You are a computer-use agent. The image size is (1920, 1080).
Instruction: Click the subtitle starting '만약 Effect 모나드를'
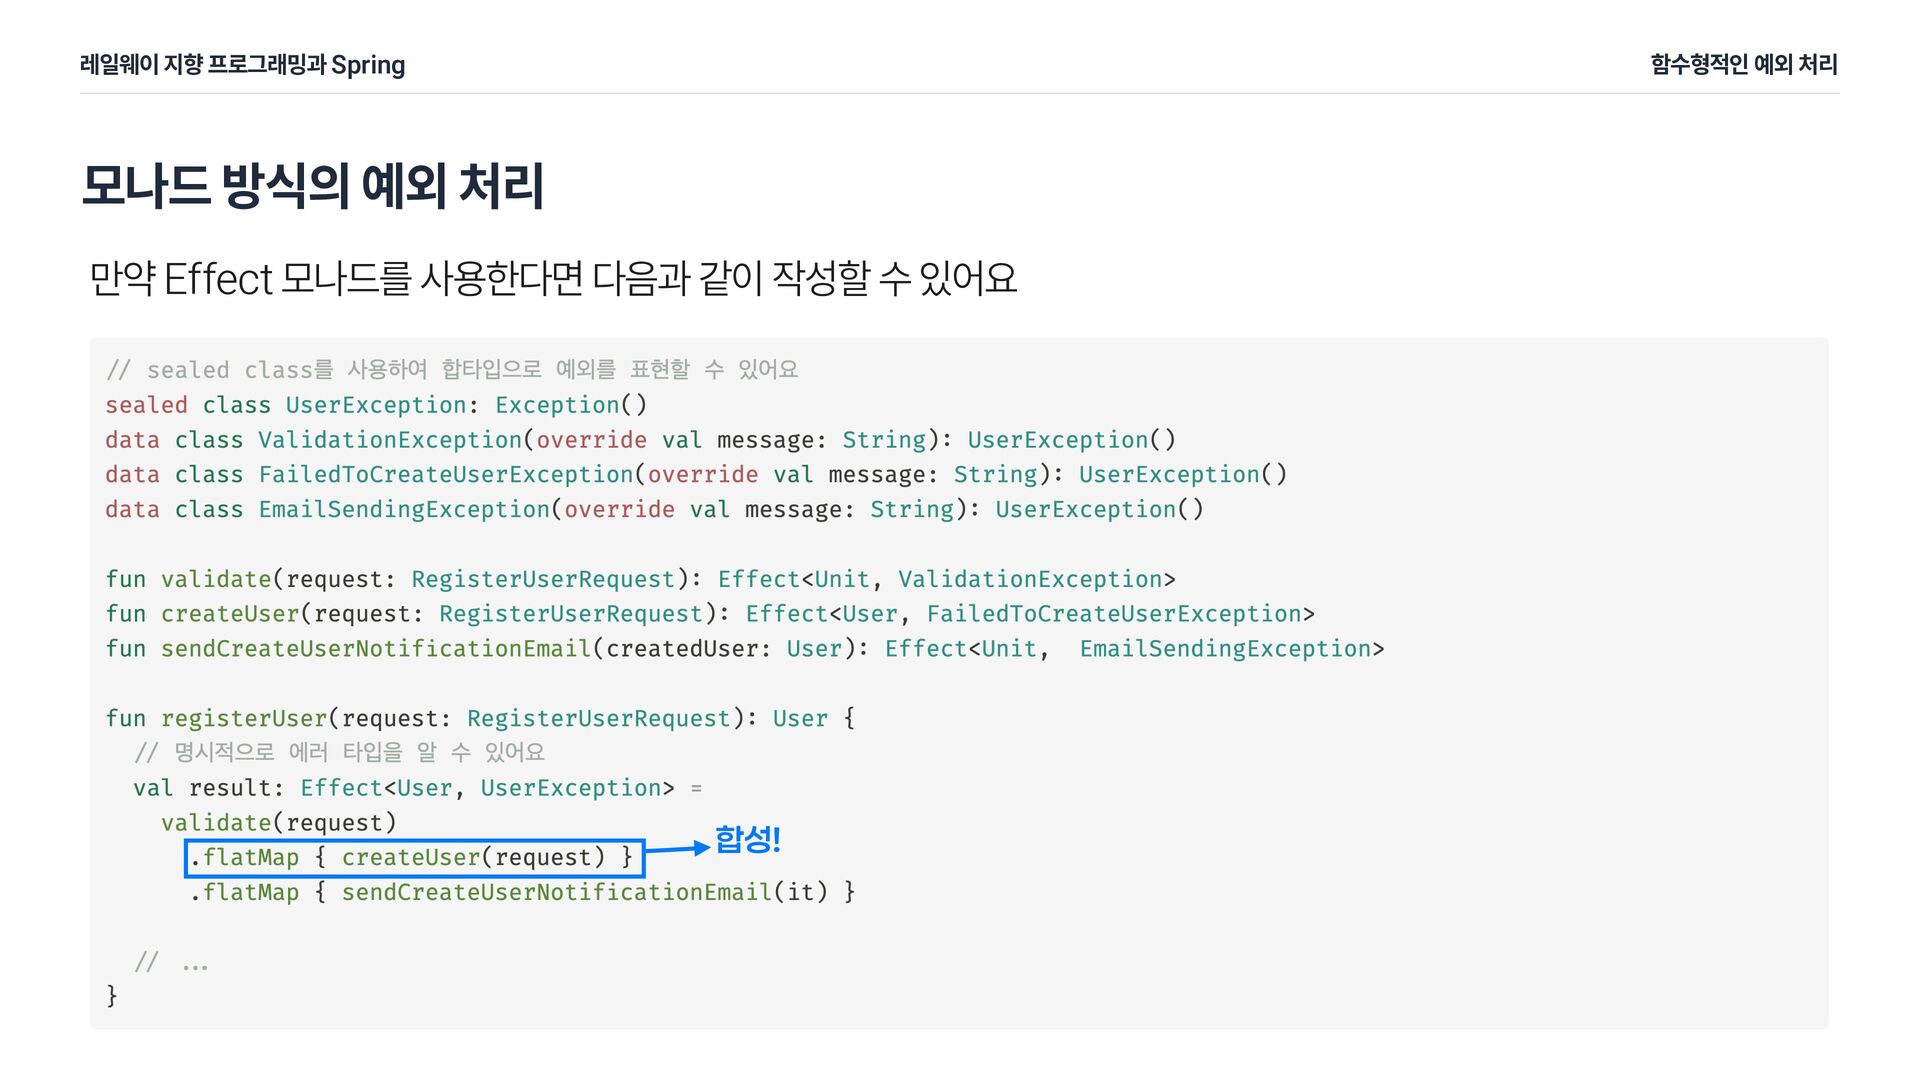[553, 278]
